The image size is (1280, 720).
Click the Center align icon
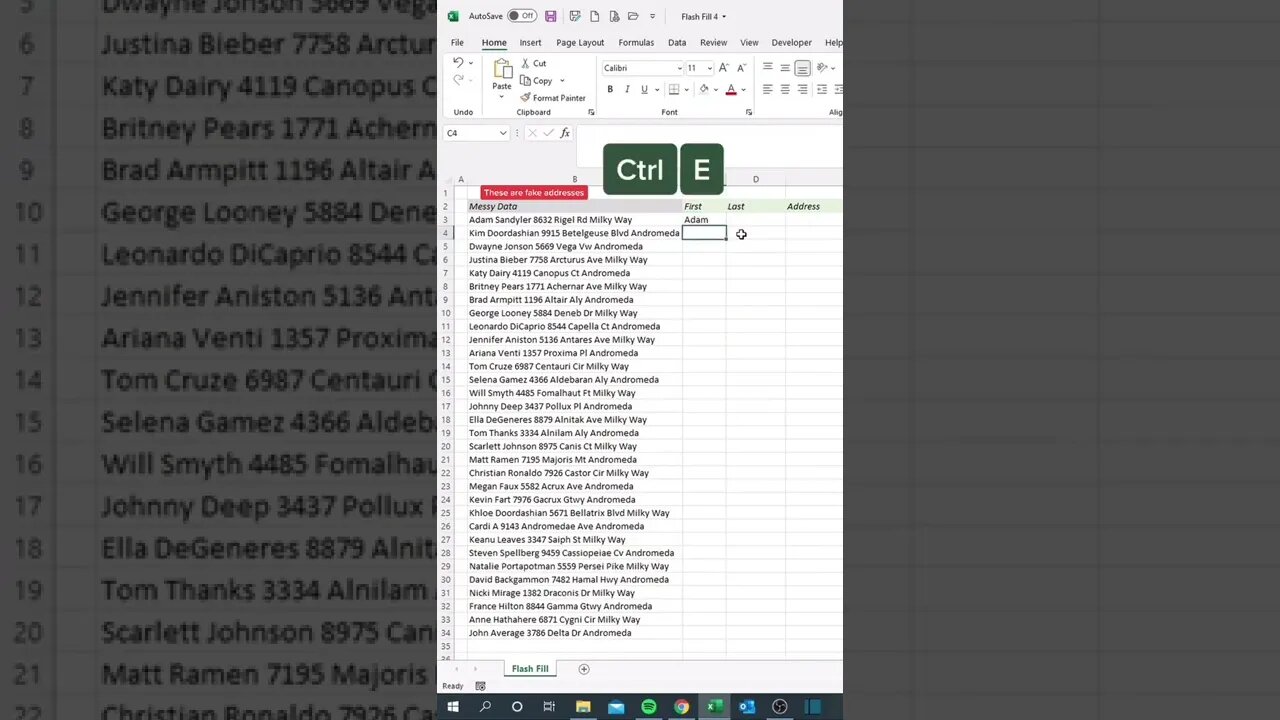(x=785, y=89)
